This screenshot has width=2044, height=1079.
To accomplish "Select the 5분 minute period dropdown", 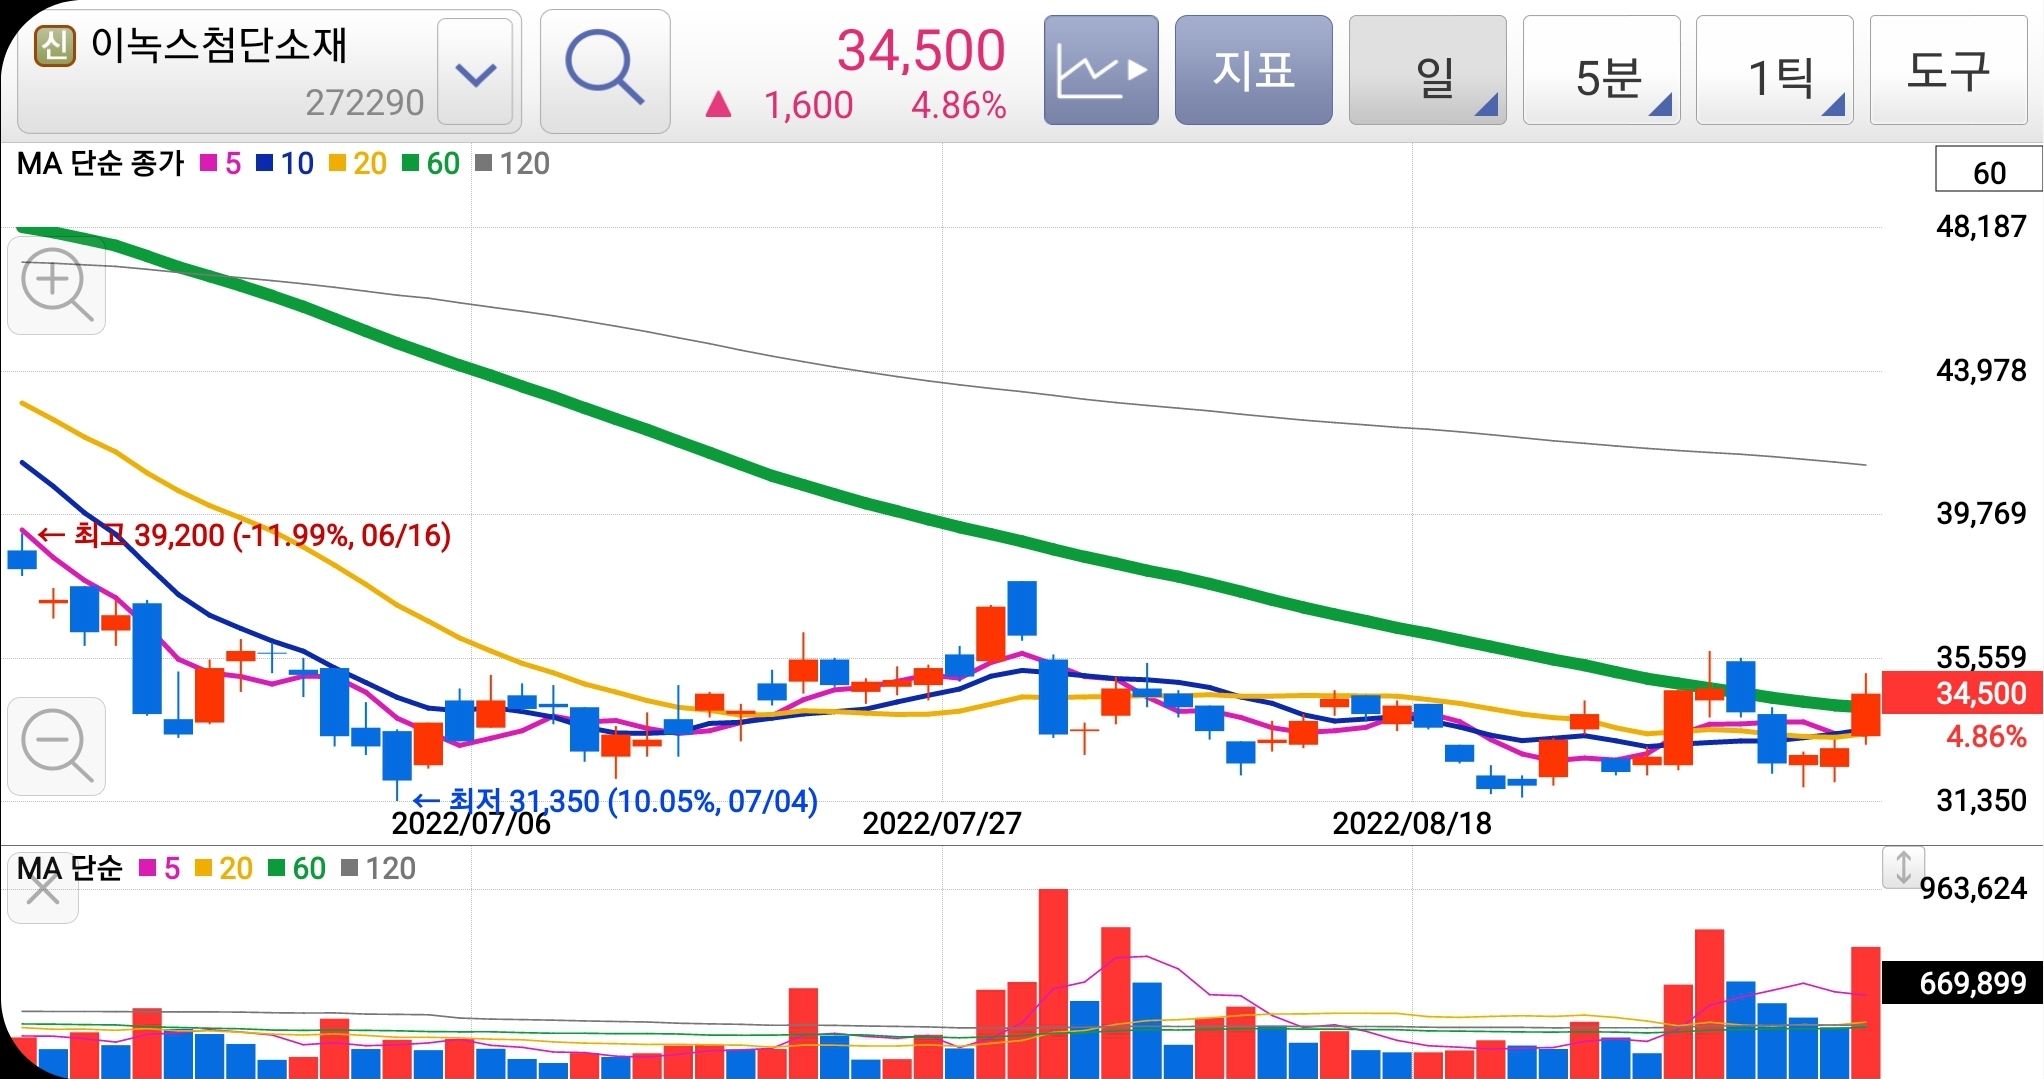I will (x=1601, y=71).
